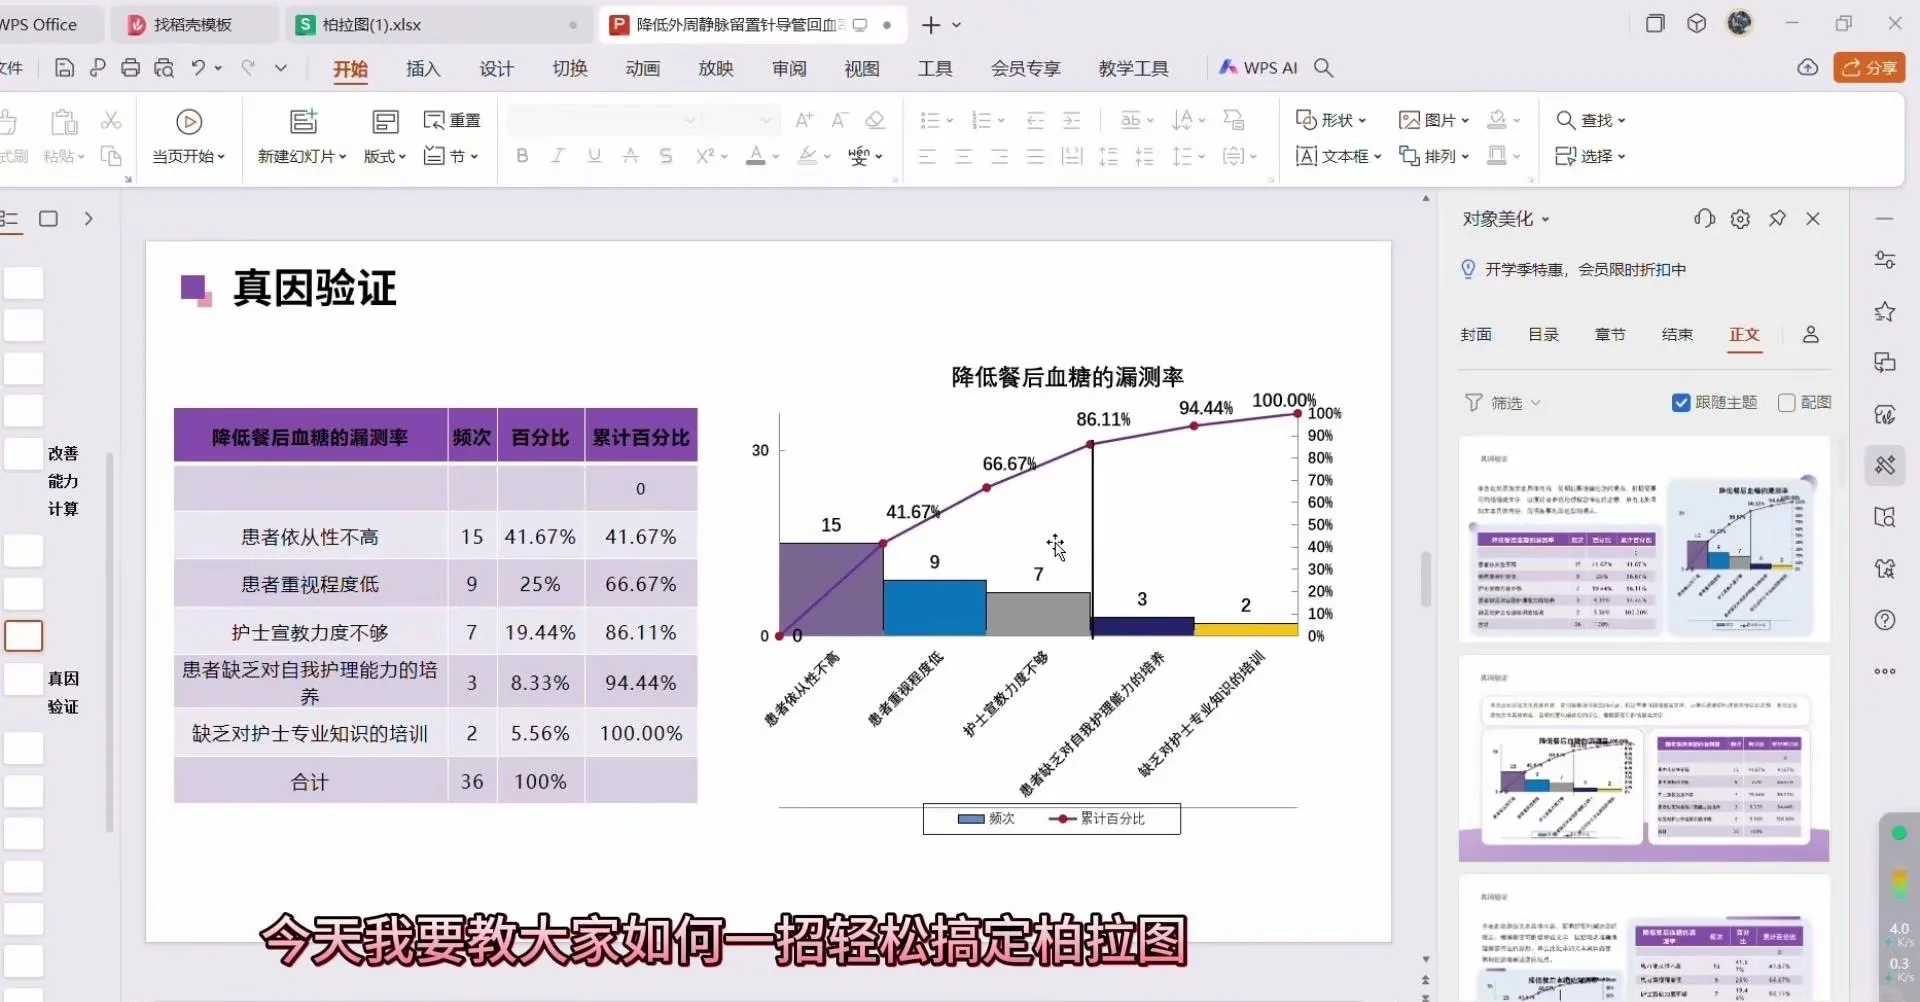Open the 插入 ribbon tab

click(423, 68)
